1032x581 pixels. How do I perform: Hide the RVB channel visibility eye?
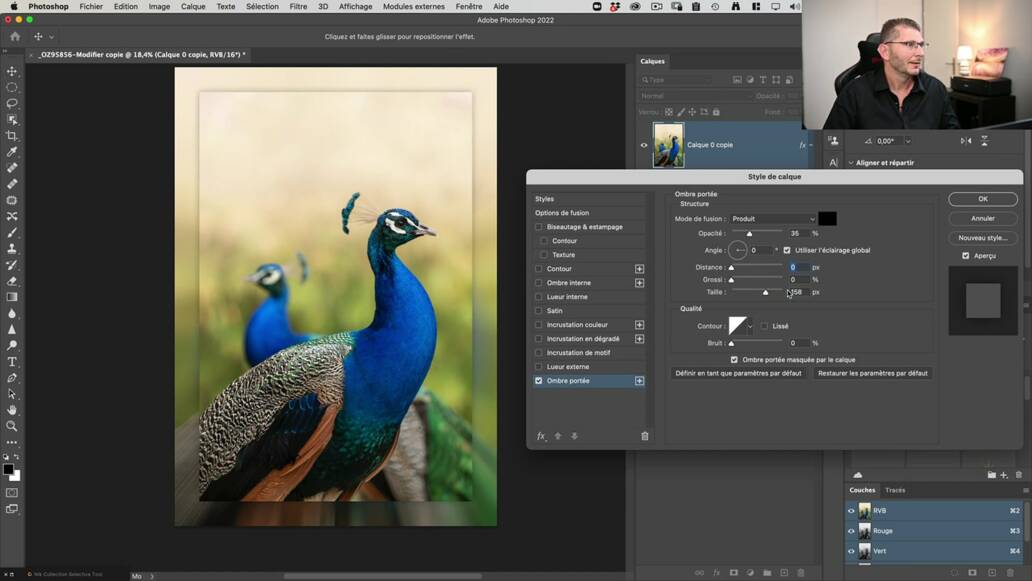click(x=851, y=510)
